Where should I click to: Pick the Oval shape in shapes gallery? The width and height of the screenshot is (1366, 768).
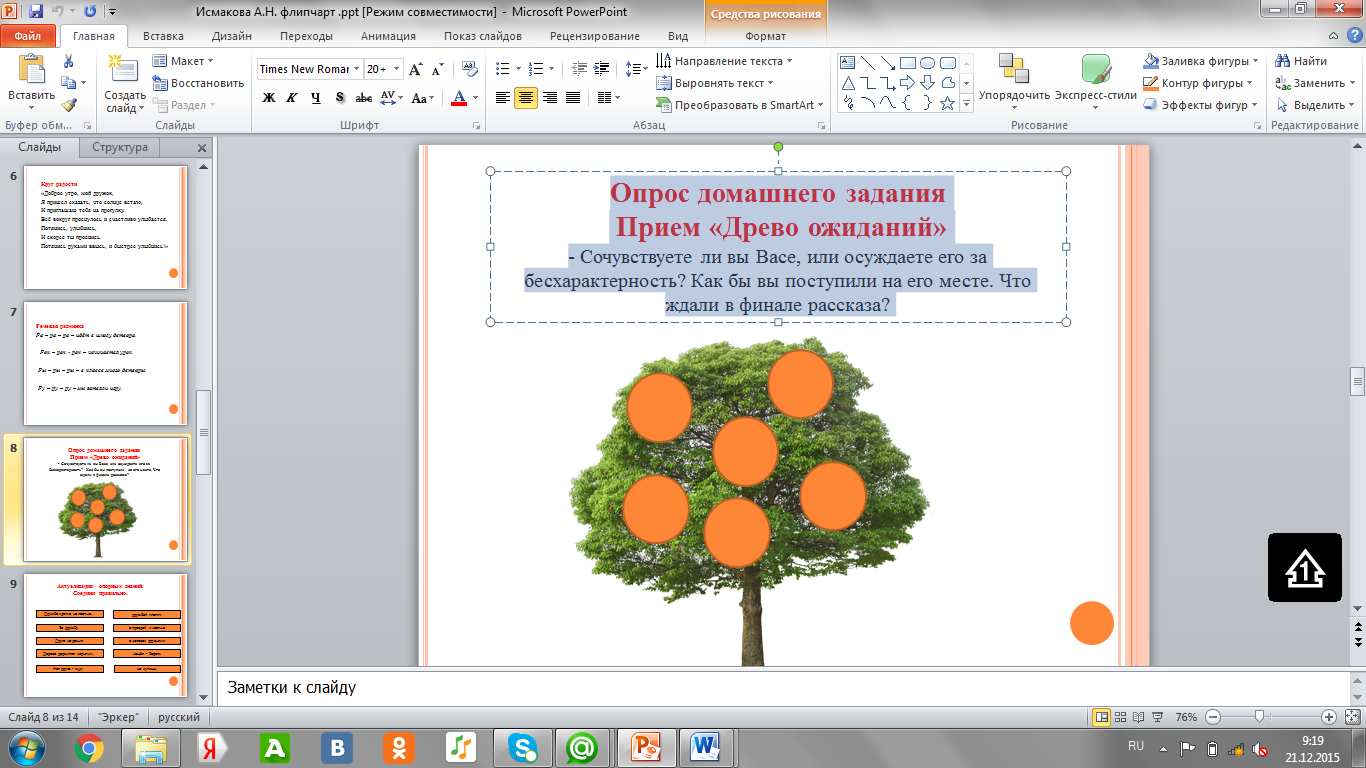click(927, 62)
